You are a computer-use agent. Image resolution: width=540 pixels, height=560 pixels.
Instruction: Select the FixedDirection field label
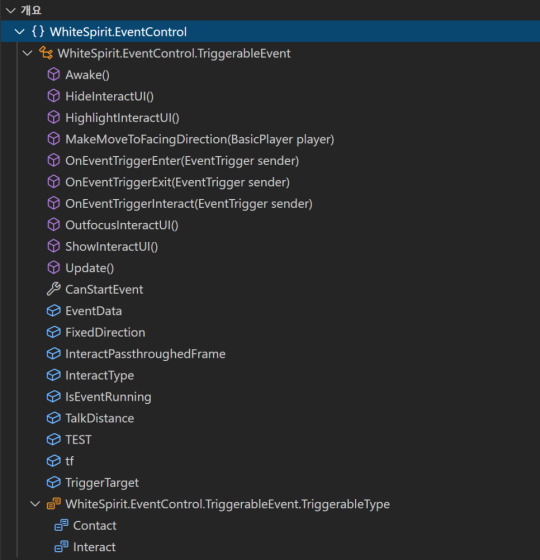pos(105,332)
